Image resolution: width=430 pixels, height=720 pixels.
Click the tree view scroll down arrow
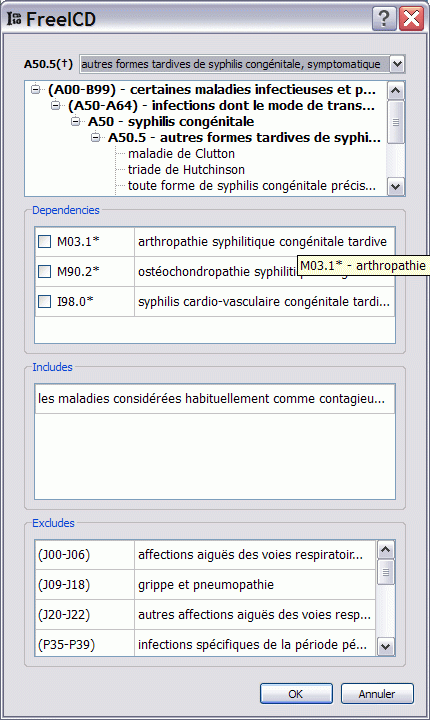tap(396, 186)
